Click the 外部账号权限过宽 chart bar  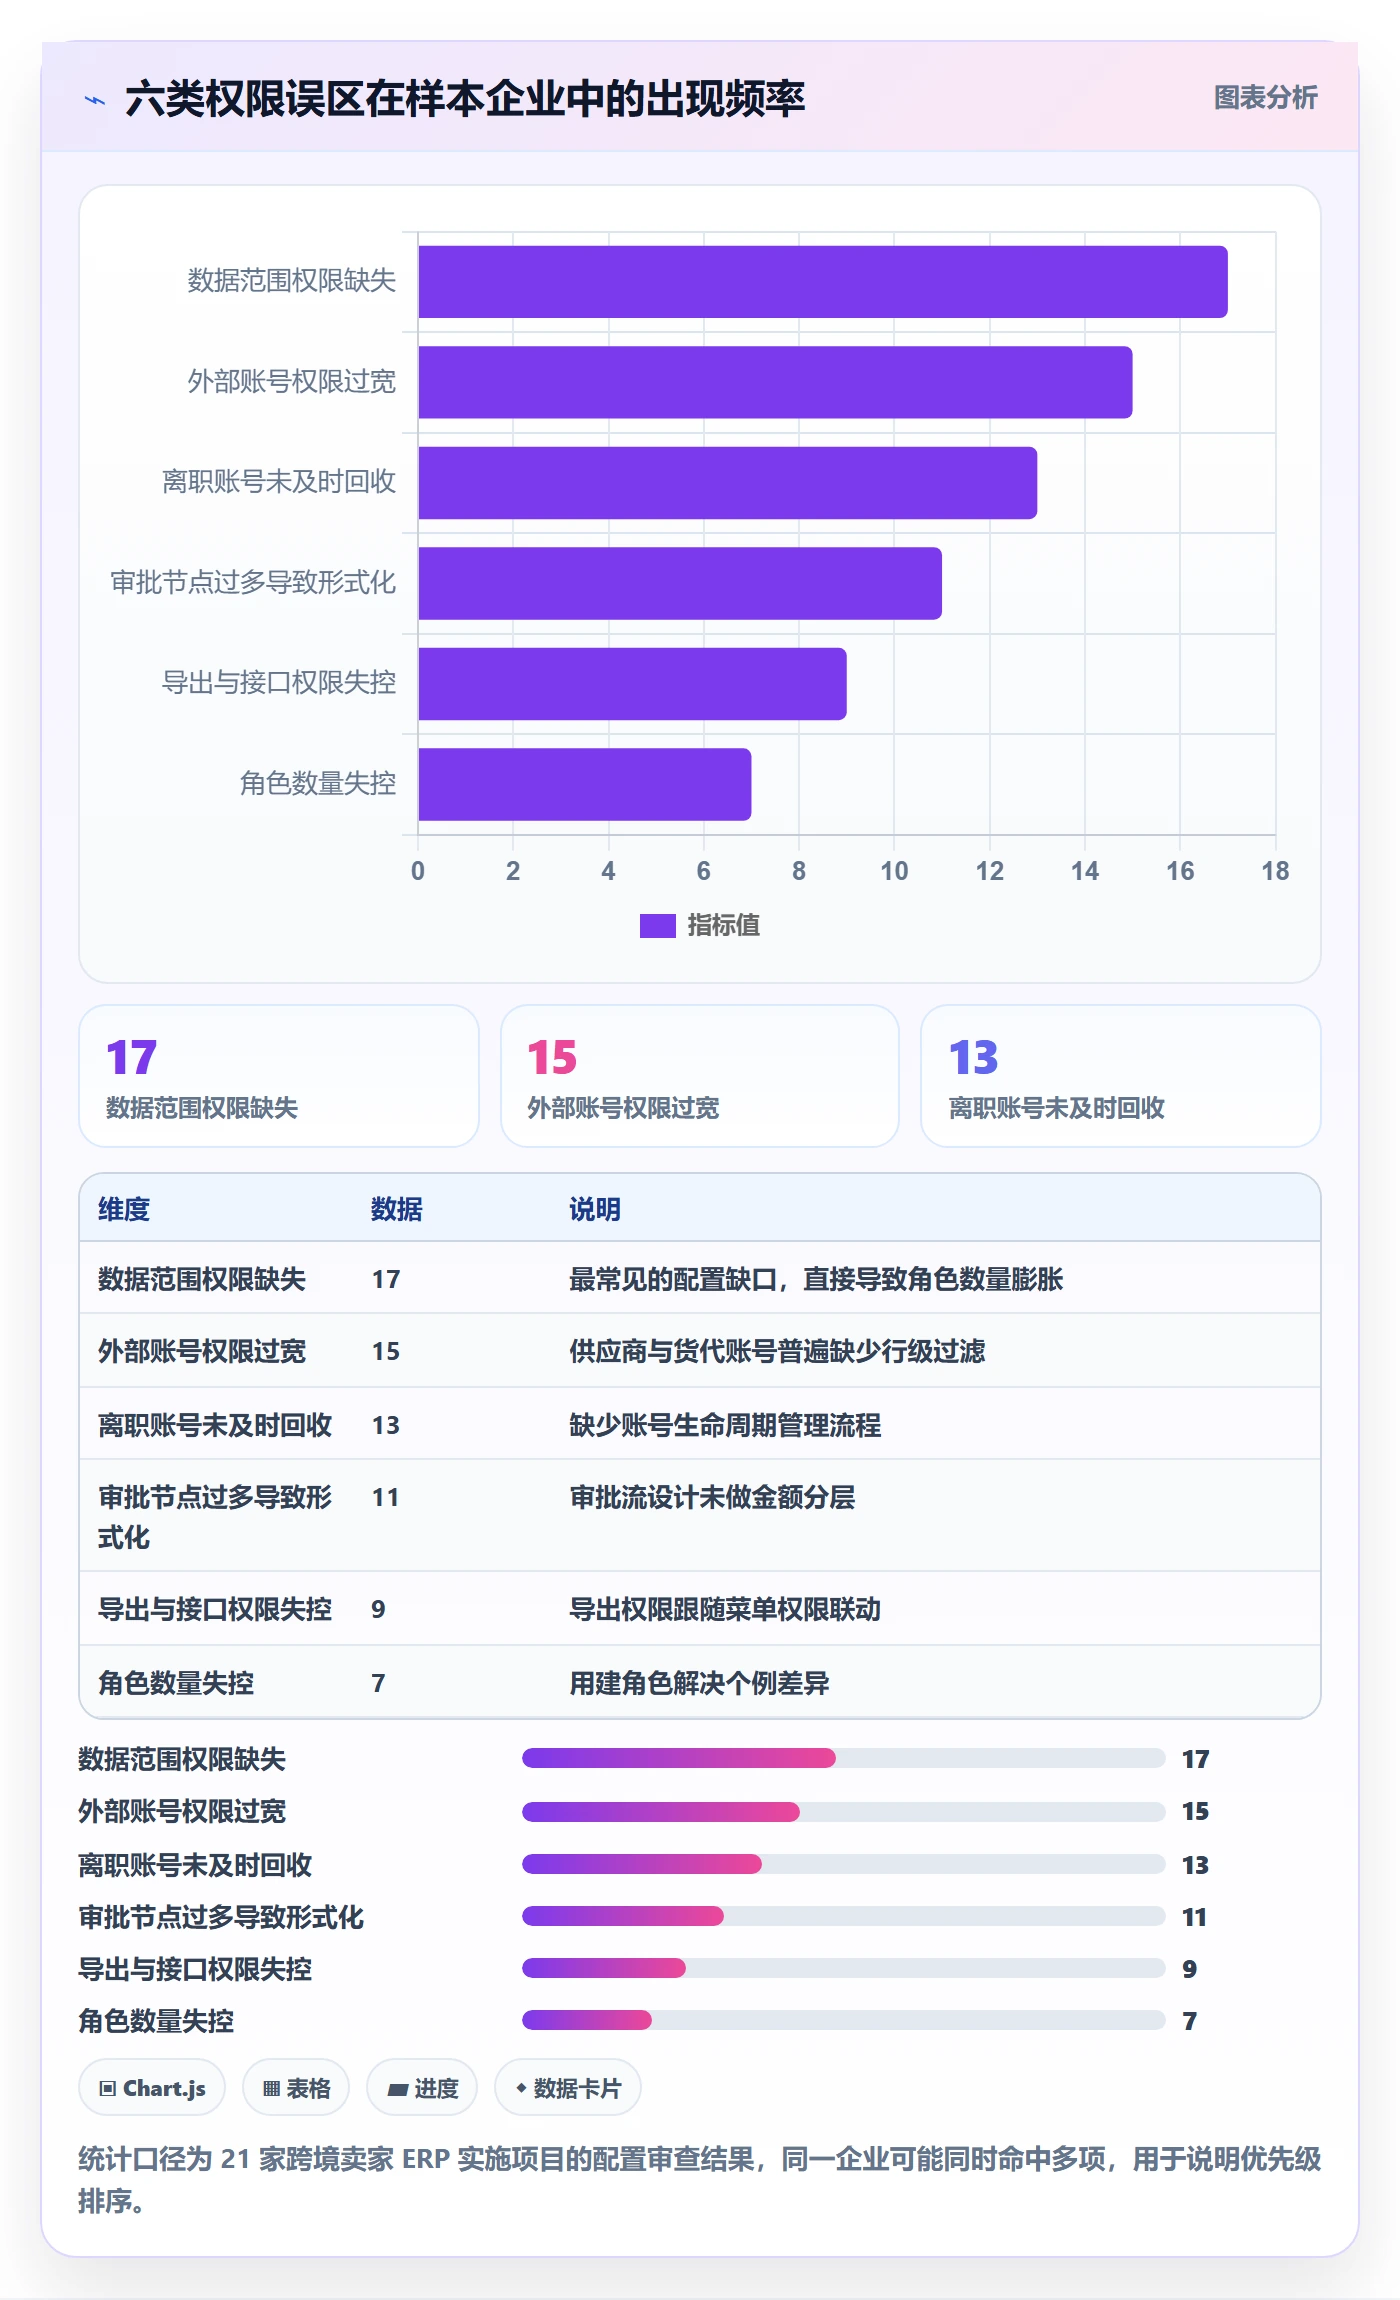point(775,382)
